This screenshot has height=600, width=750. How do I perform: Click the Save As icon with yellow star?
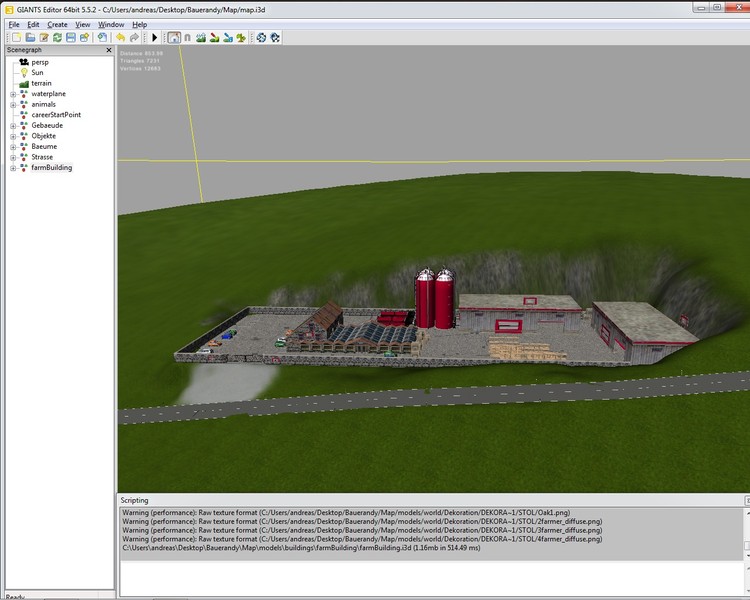pyautogui.click(x=85, y=37)
